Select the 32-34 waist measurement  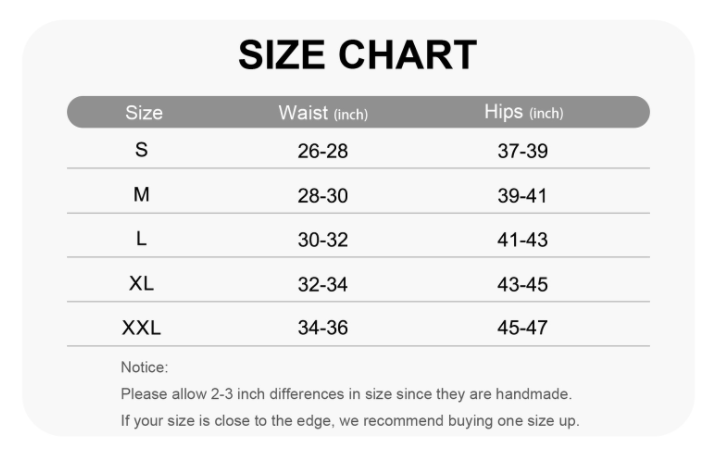tap(322, 284)
